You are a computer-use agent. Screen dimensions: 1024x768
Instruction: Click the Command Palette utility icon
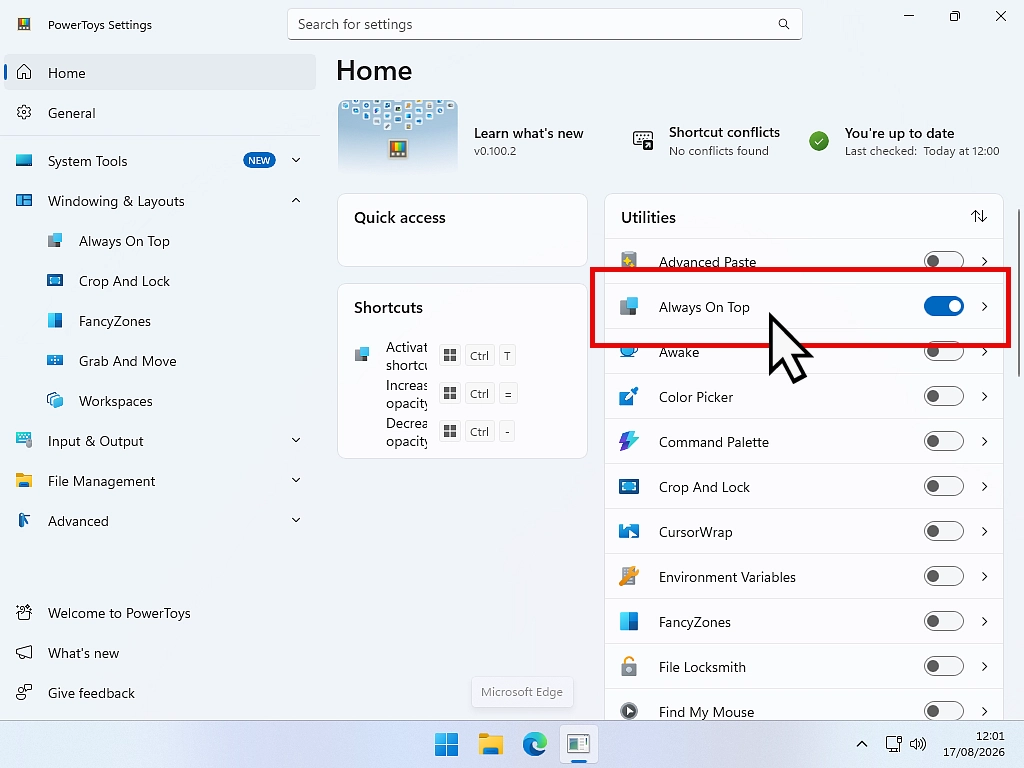pyautogui.click(x=628, y=441)
